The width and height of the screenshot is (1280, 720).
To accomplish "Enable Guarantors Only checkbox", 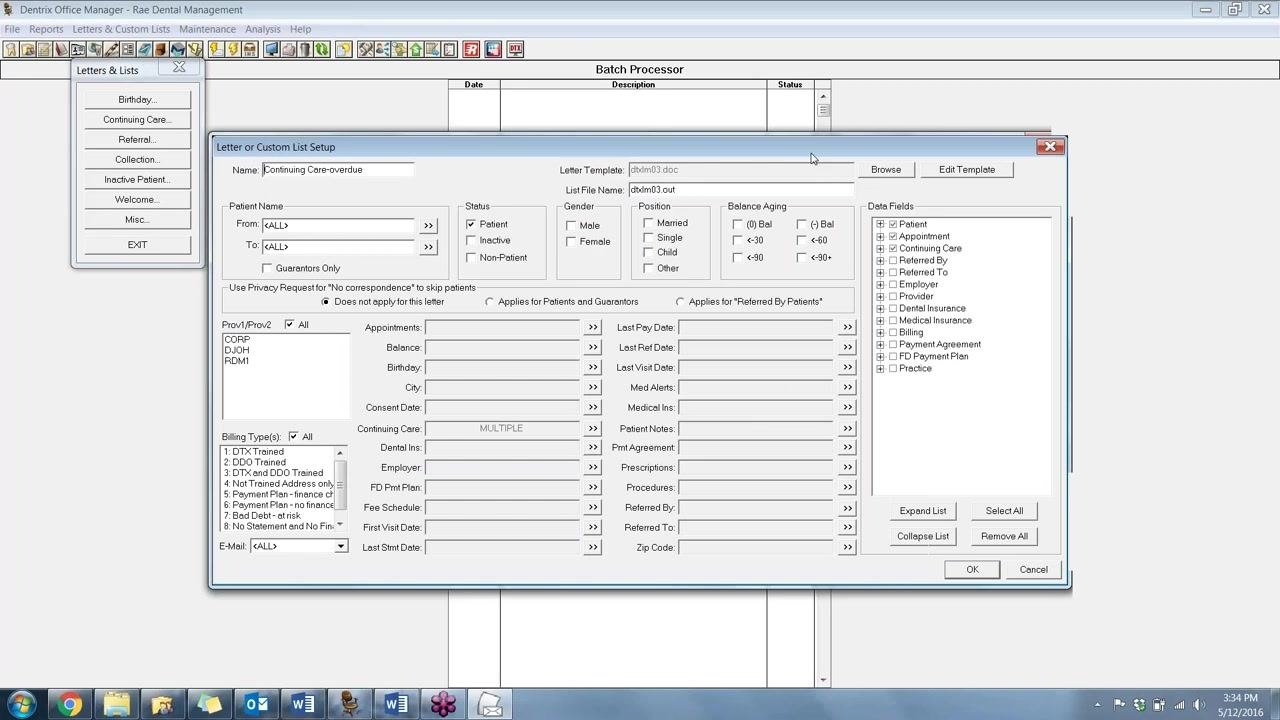I will (267, 268).
